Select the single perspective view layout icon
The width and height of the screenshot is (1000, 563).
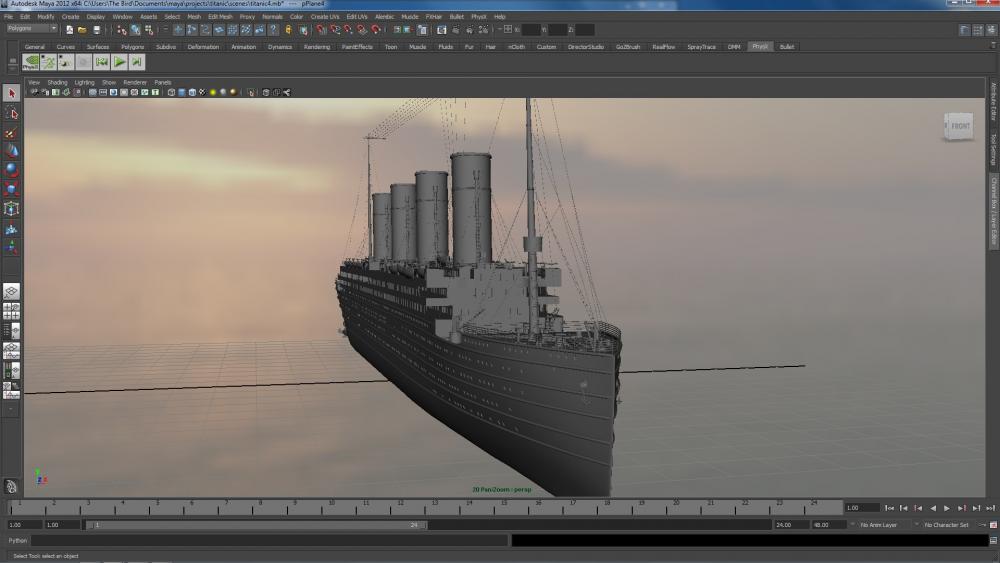click(11, 291)
